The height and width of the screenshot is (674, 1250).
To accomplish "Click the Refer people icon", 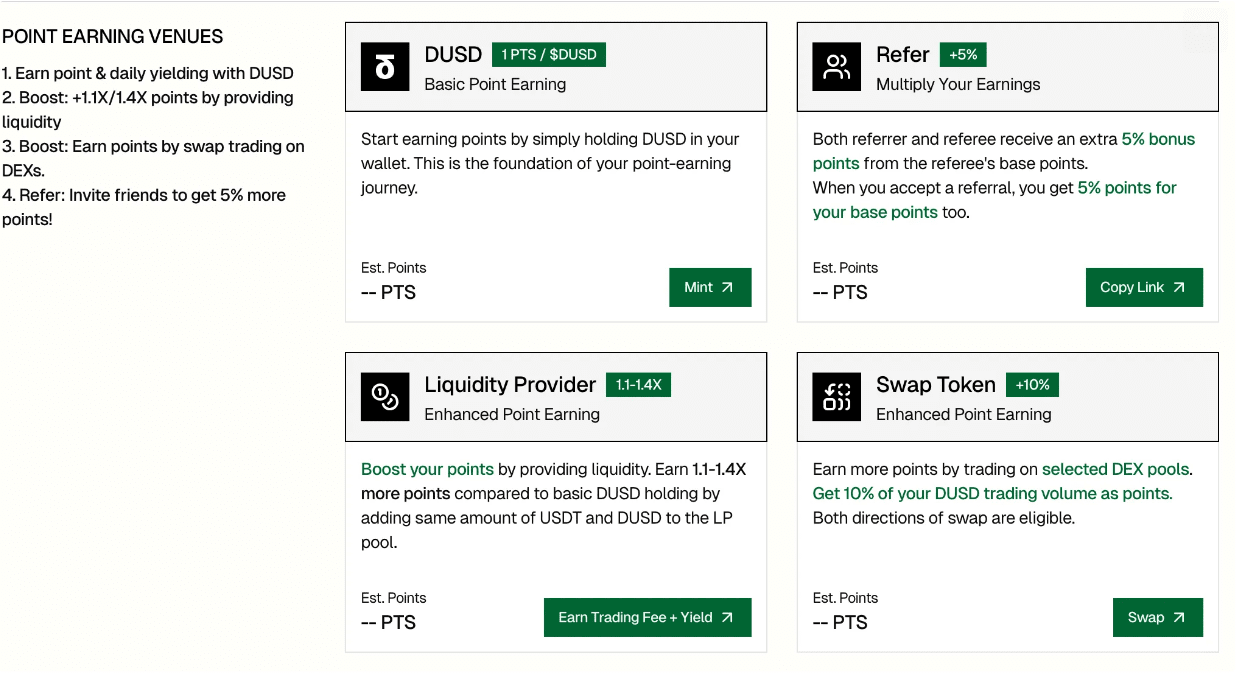I will [x=837, y=67].
